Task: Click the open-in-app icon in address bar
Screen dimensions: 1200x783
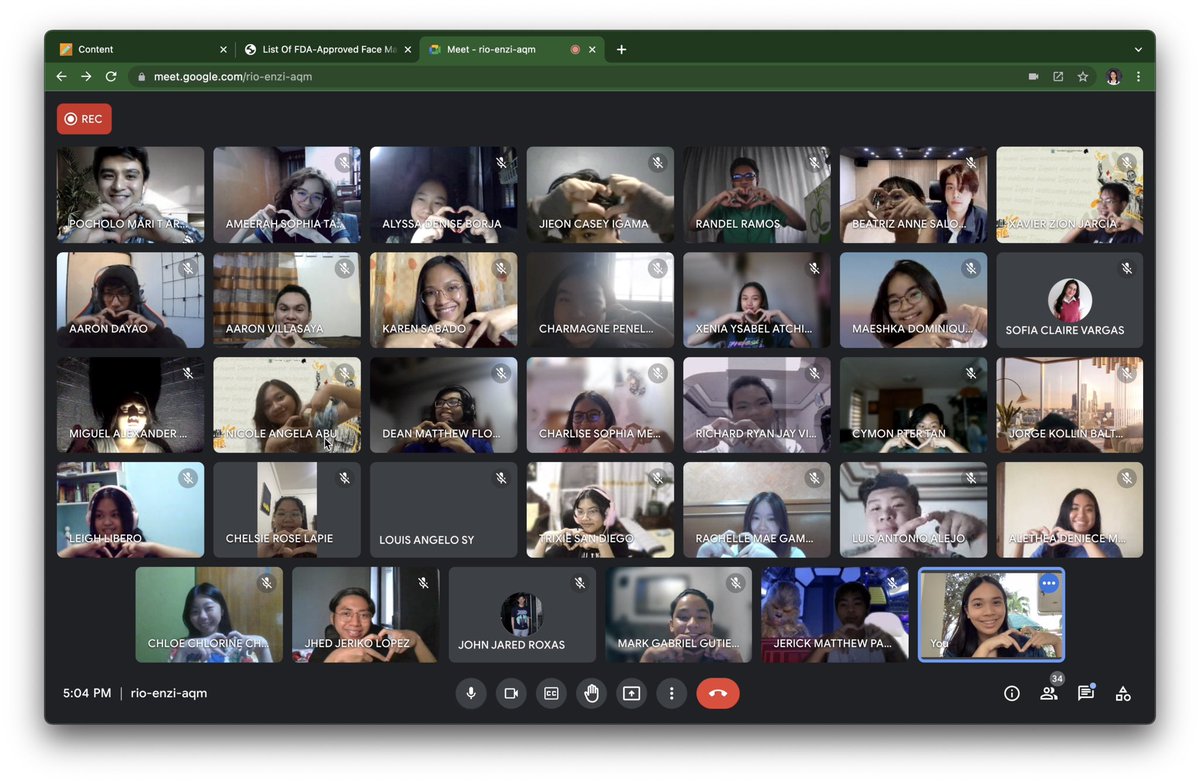Action: click(x=1058, y=76)
